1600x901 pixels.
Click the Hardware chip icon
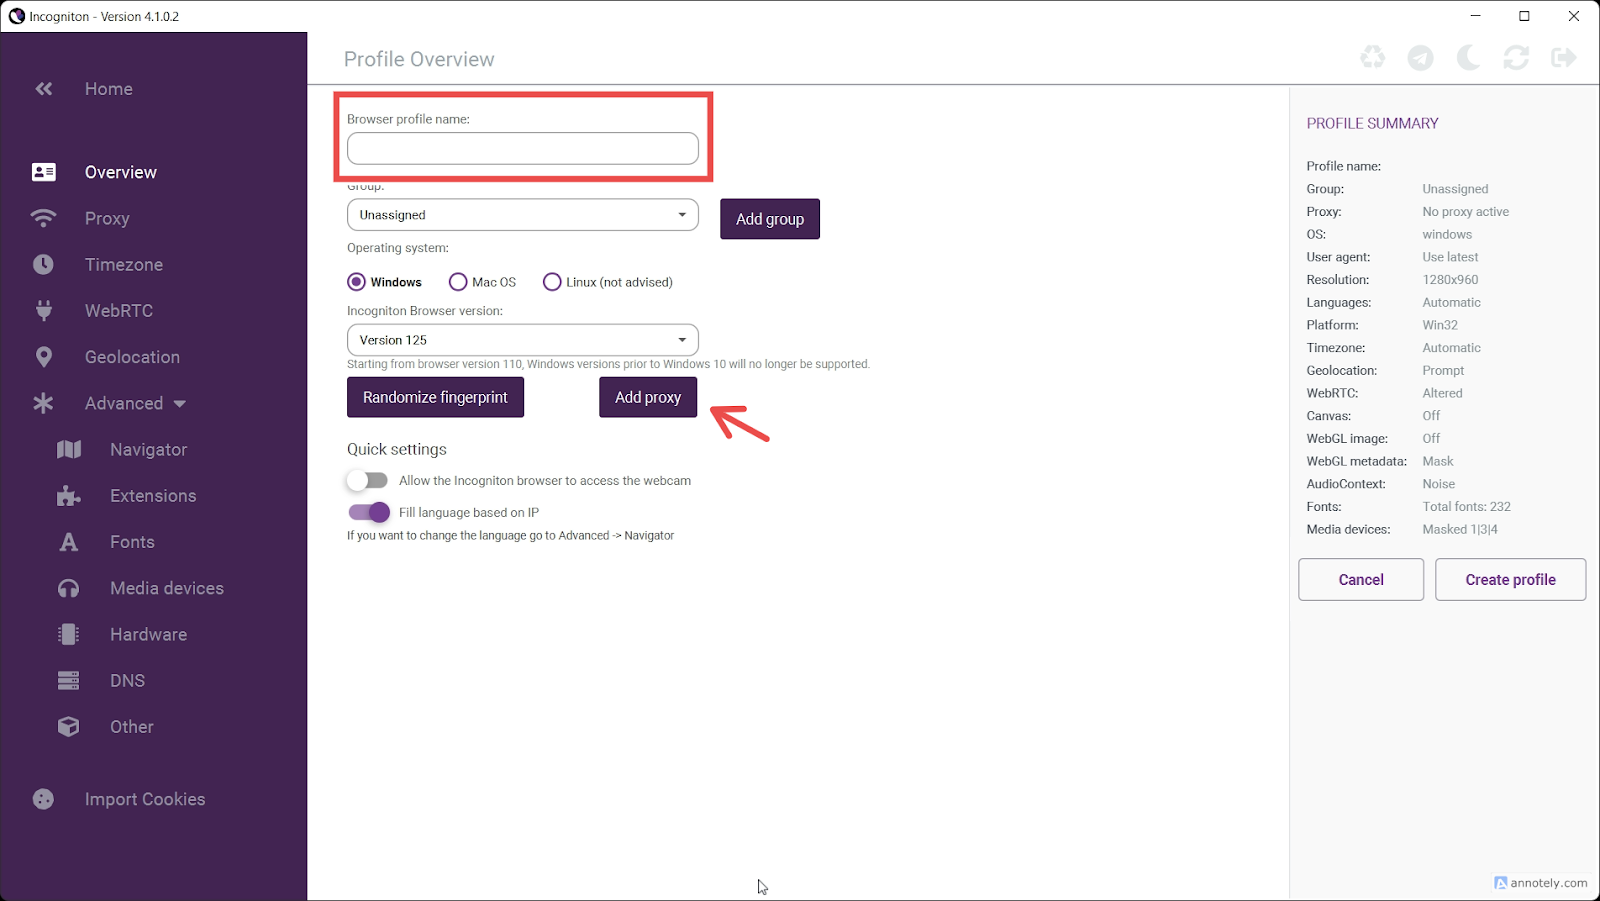(69, 634)
